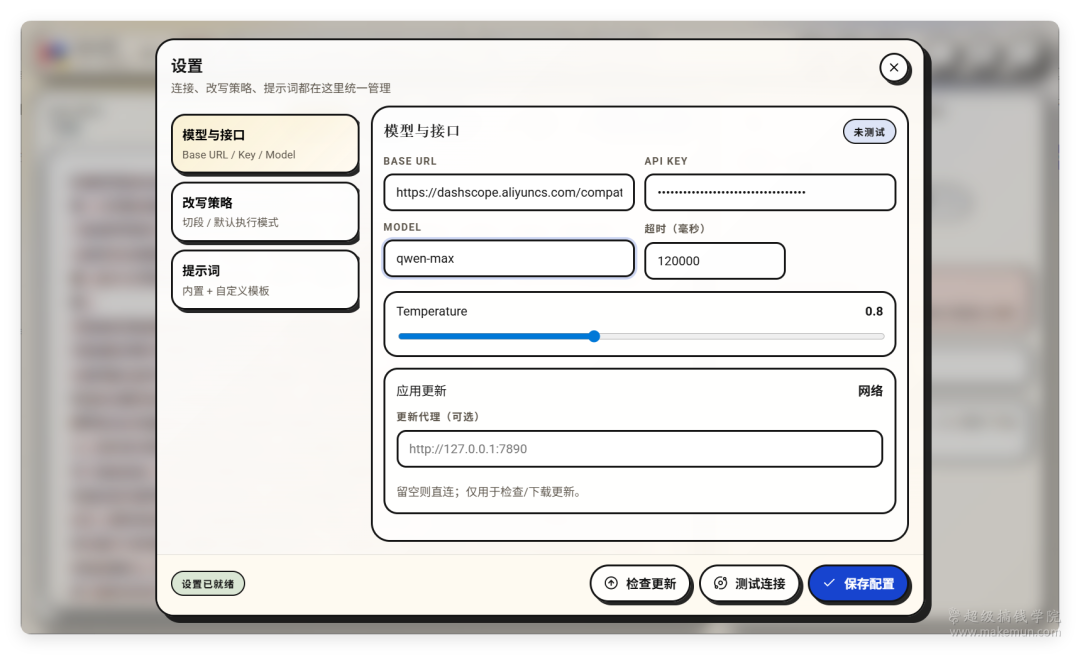
Task: Click the up-arrow icon for 检查更新
Action: 611,583
